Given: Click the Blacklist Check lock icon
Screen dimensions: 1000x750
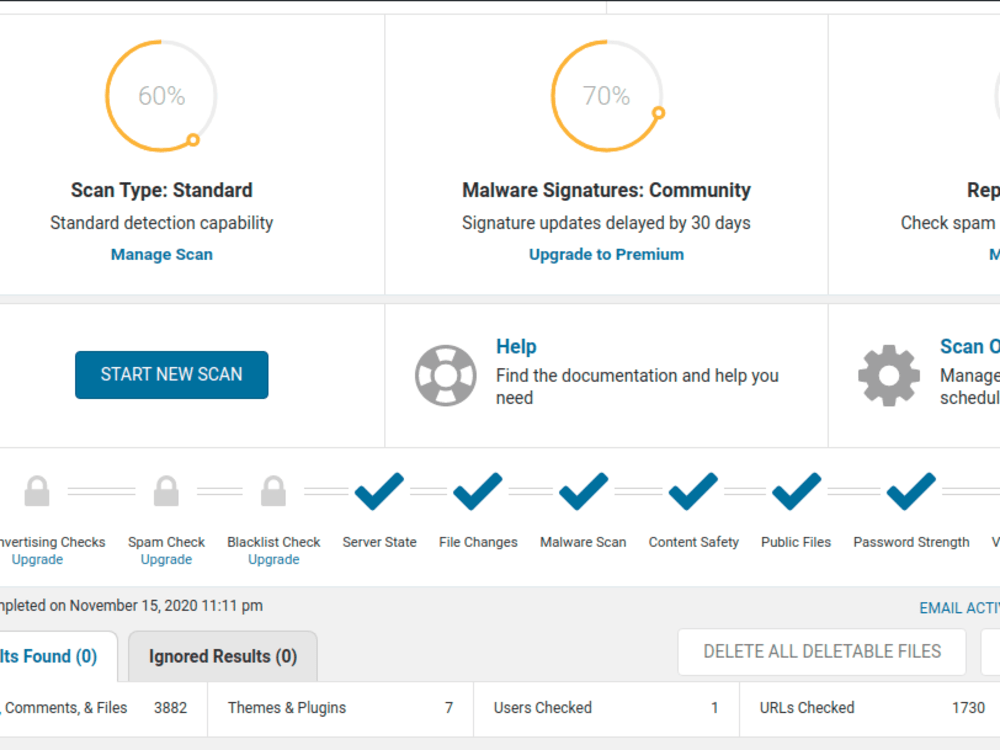Looking at the screenshot, I should 274,491.
